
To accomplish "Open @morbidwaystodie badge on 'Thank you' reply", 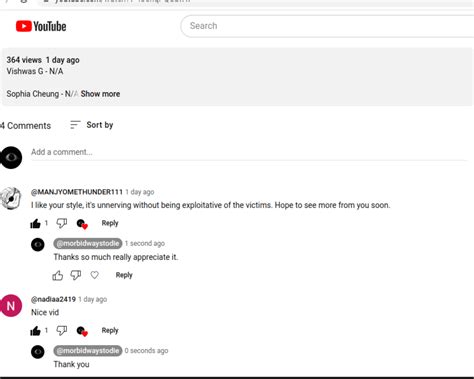I will tap(88, 351).
